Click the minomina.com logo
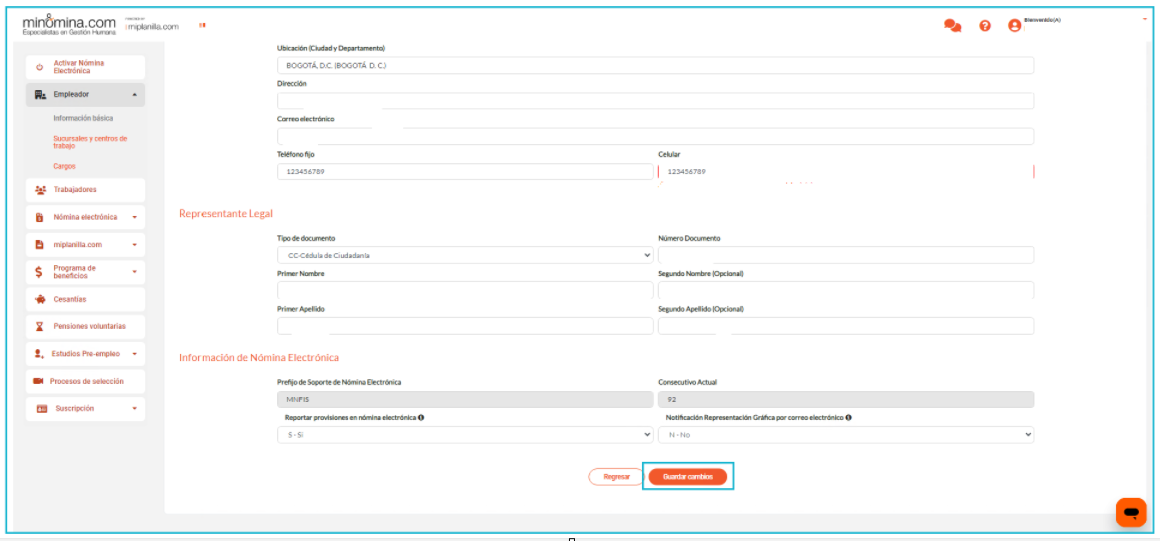1160x541 pixels. (x=69, y=24)
